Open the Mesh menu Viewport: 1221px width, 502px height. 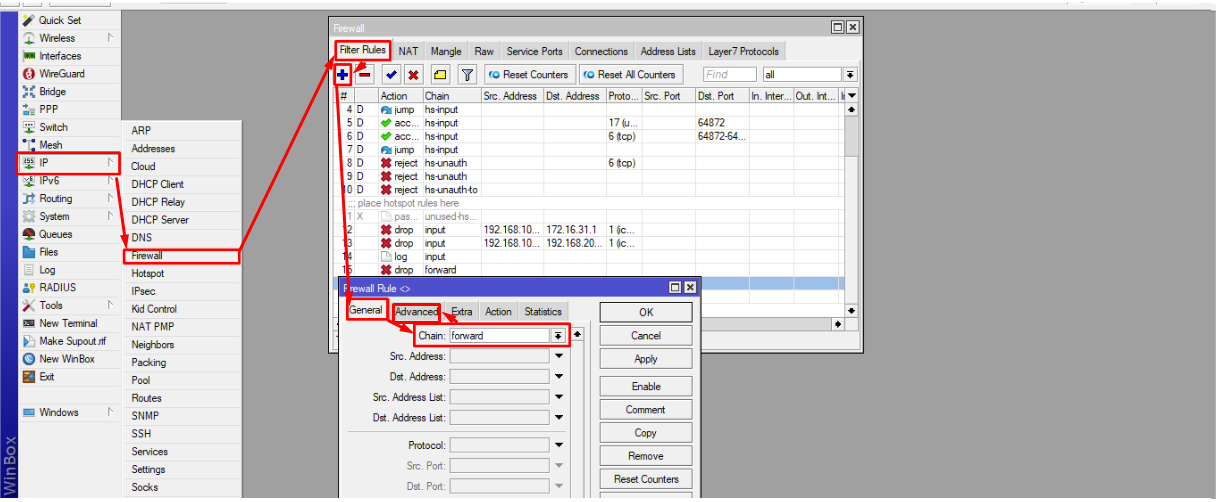(x=51, y=145)
